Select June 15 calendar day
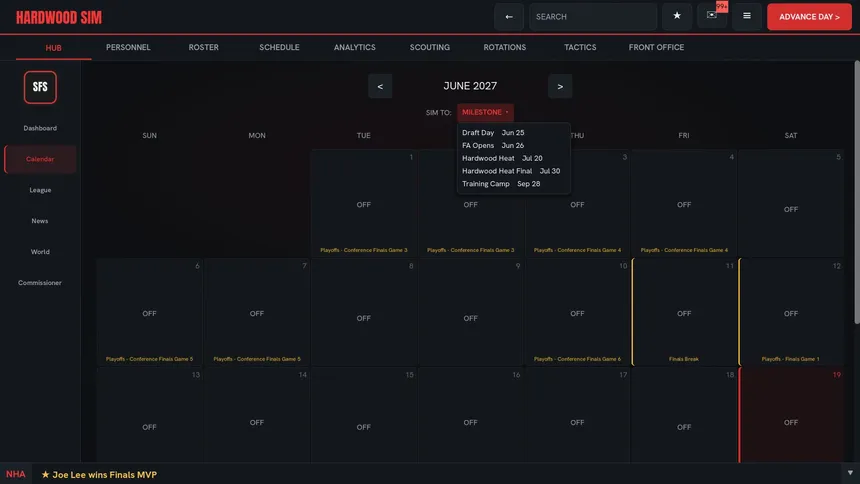This screenshot has width=860, height=484. [x=364, y=415]
